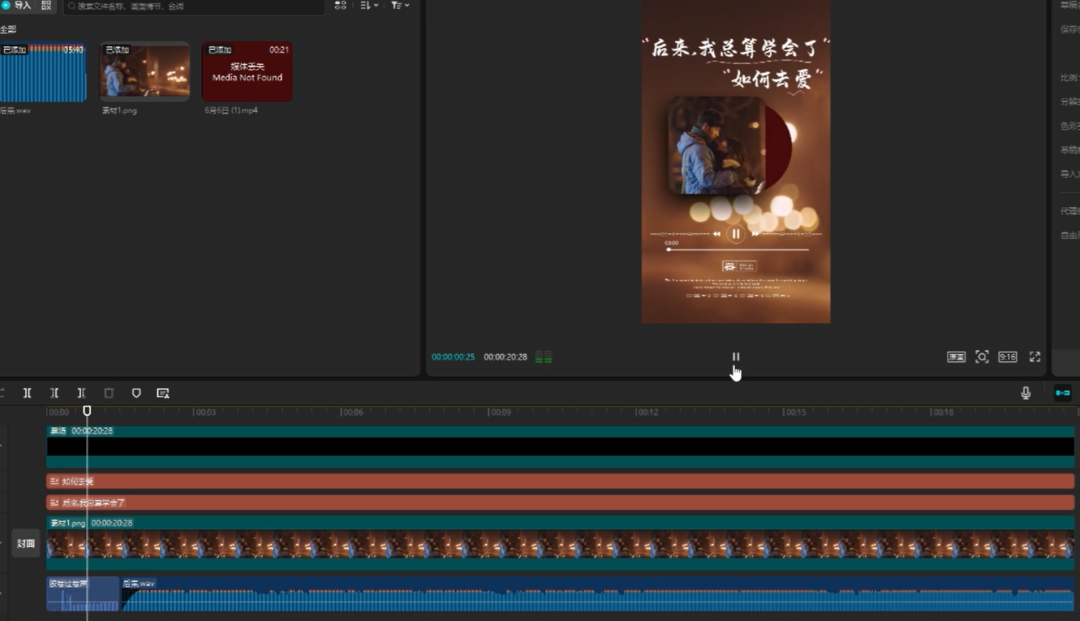Screen dimensions: 1080x621
Task: Select the 后来.wav audio clip
Action: [597, 594]
